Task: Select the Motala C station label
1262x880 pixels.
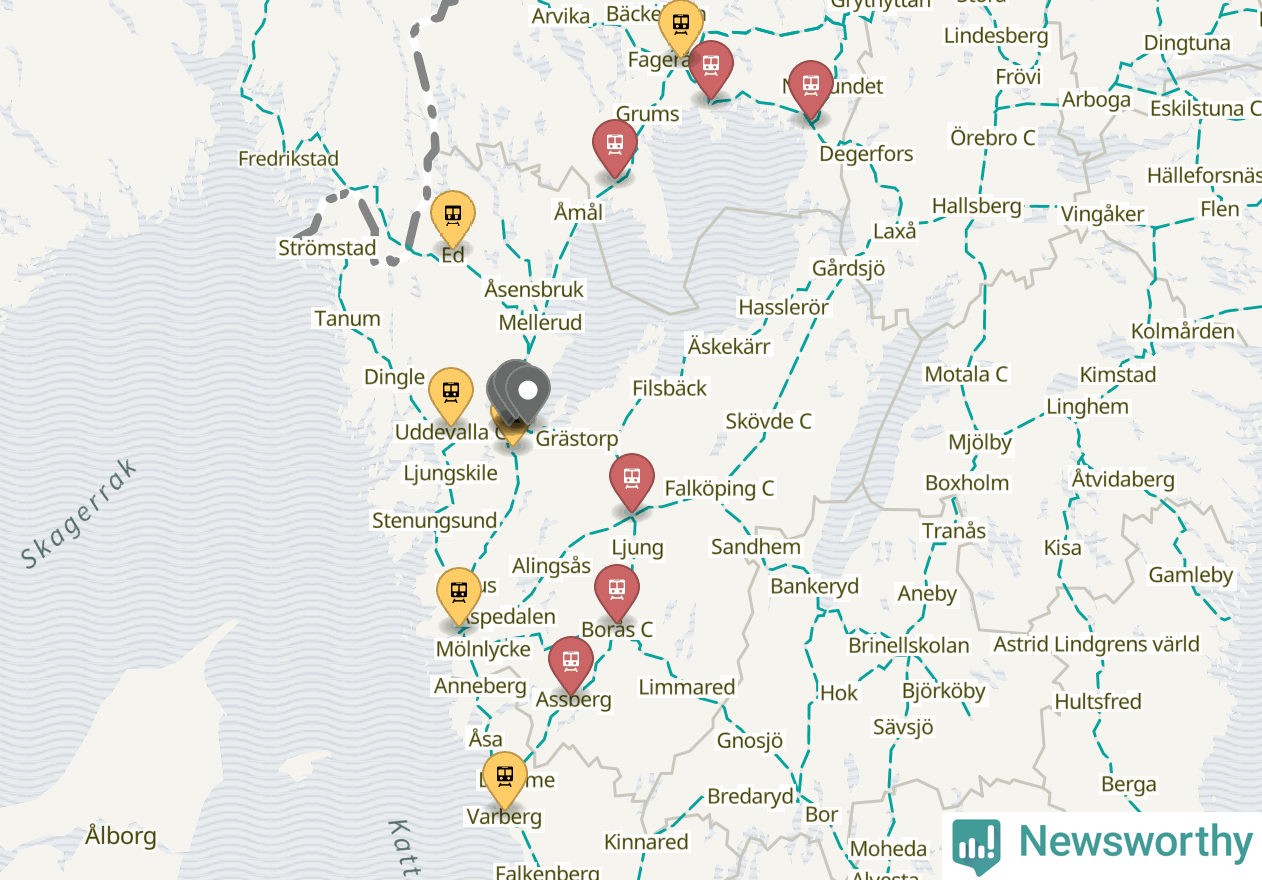Action: [966, 374]
